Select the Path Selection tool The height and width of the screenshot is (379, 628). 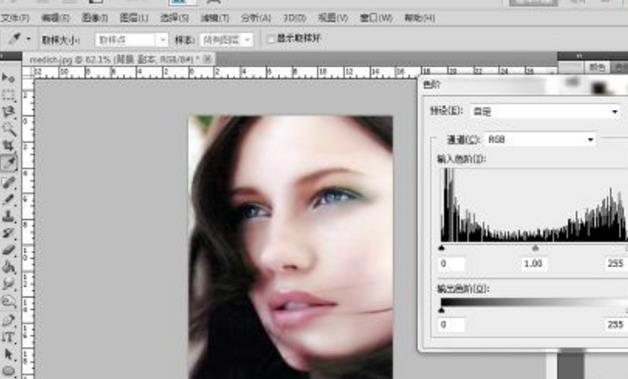8,355
